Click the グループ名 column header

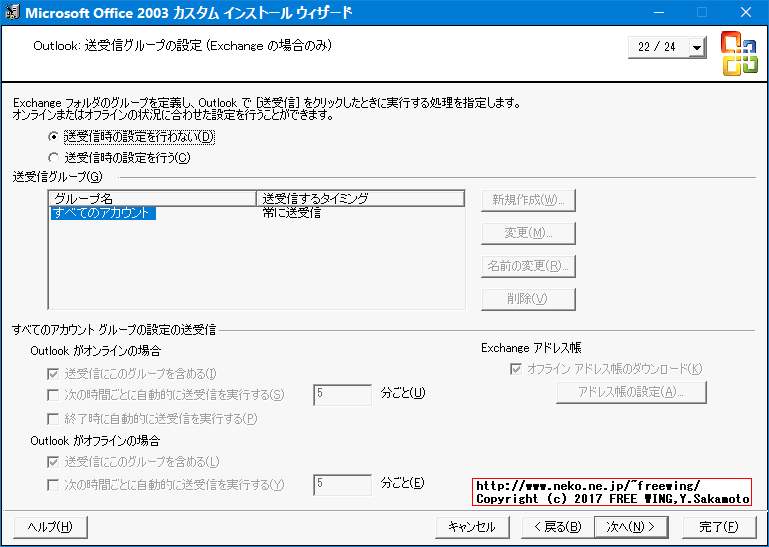click(x=153, y=198)
